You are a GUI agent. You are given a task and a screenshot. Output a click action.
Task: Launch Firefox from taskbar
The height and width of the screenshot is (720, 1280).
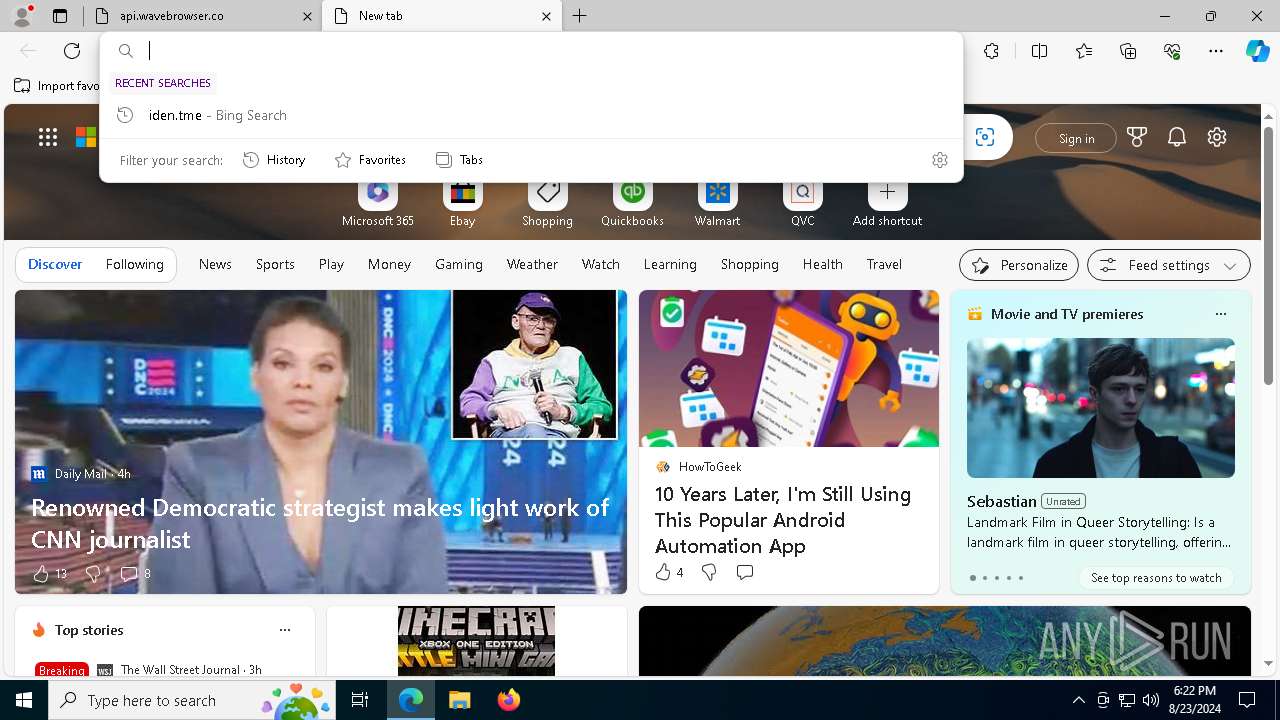(508, 700)
